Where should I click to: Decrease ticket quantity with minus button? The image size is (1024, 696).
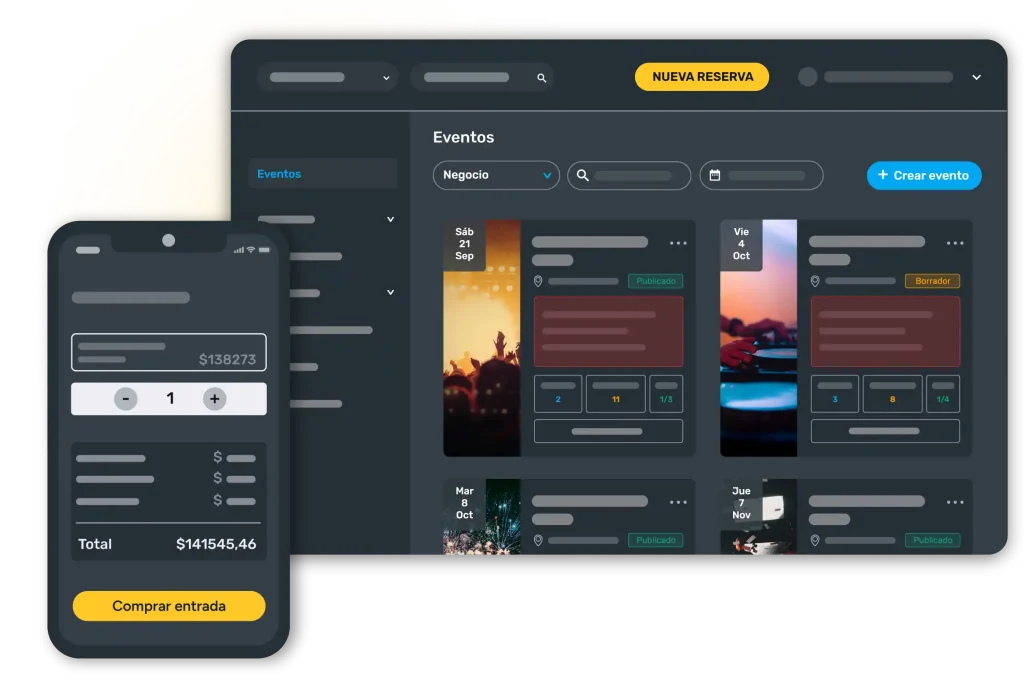pos(126,399)
